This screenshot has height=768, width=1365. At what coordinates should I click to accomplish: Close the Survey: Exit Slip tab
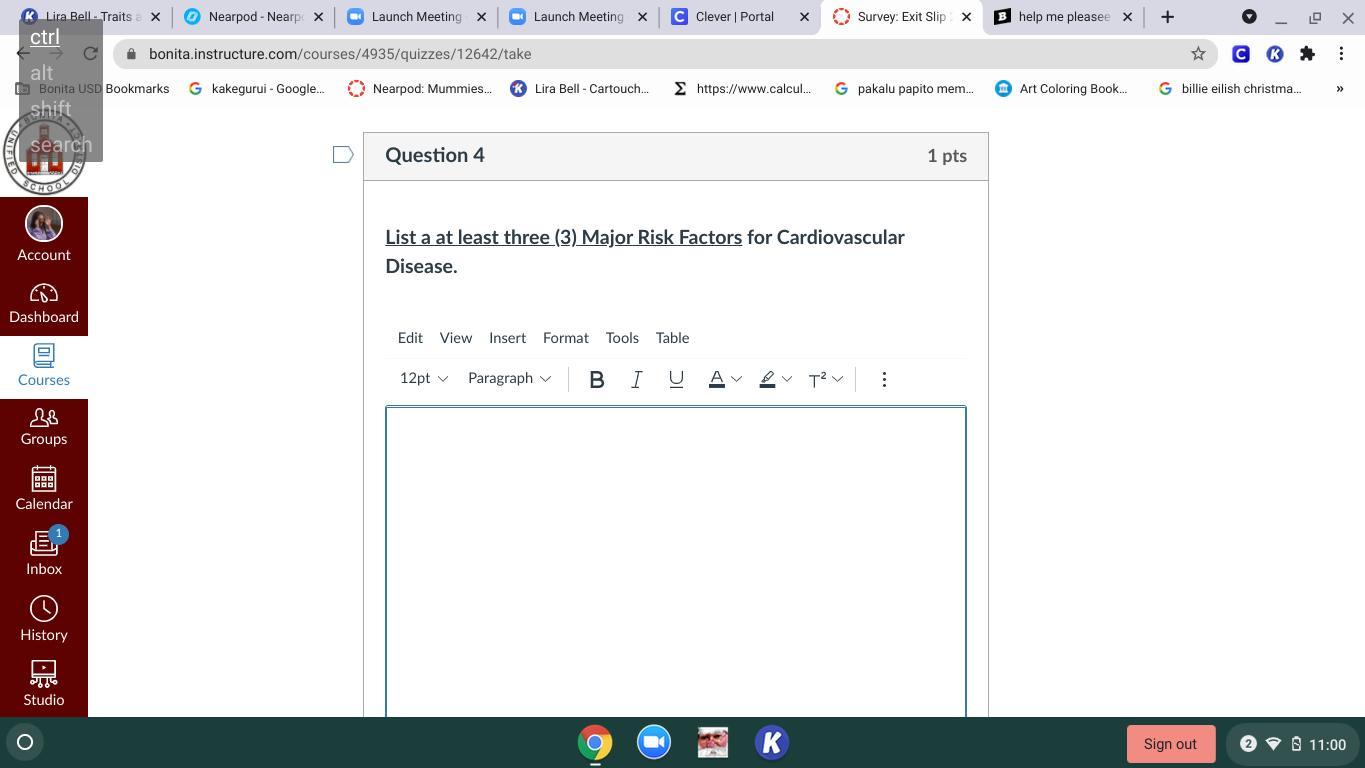click(966, 17)
